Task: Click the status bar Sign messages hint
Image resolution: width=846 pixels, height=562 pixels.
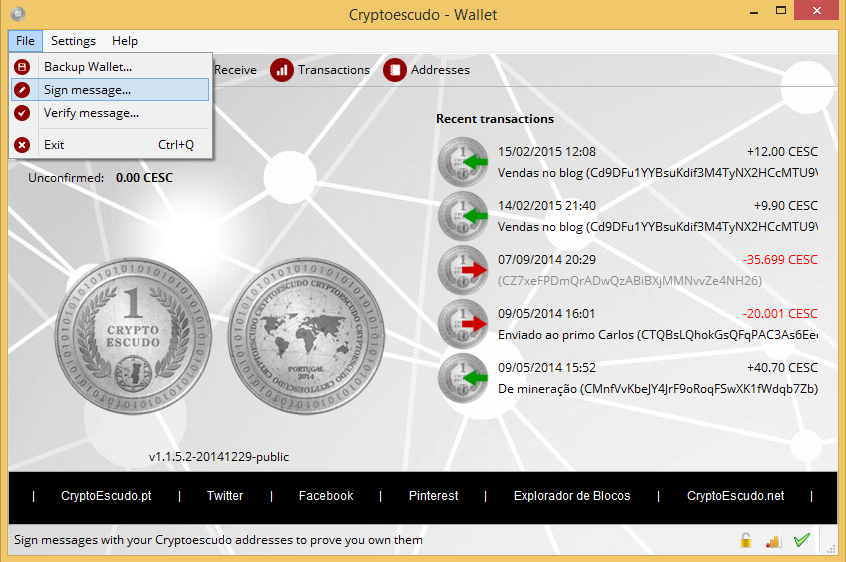Action: tap(218, 540)
